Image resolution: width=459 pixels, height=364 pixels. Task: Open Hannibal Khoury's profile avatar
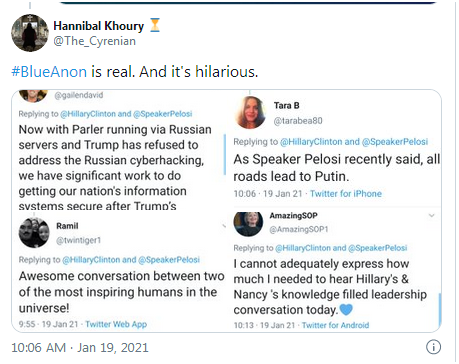click(x=30, y=33)
